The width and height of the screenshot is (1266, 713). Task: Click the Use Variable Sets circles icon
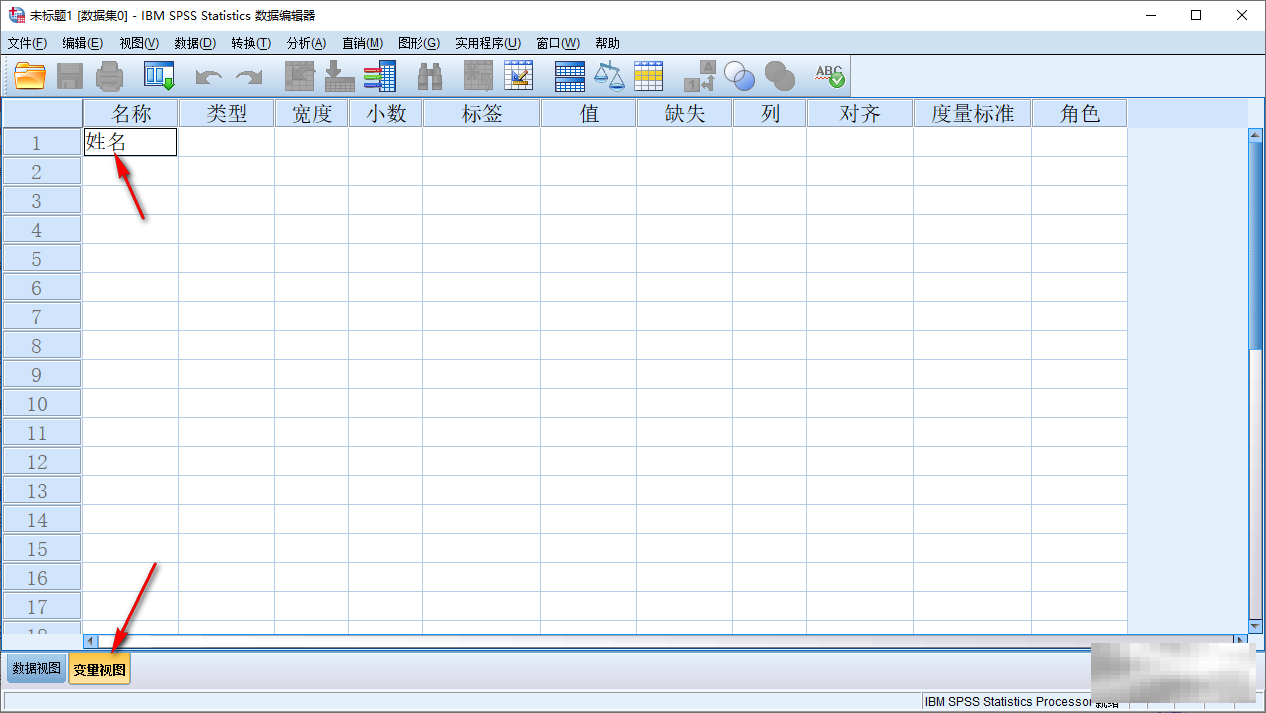pos(740,76)
